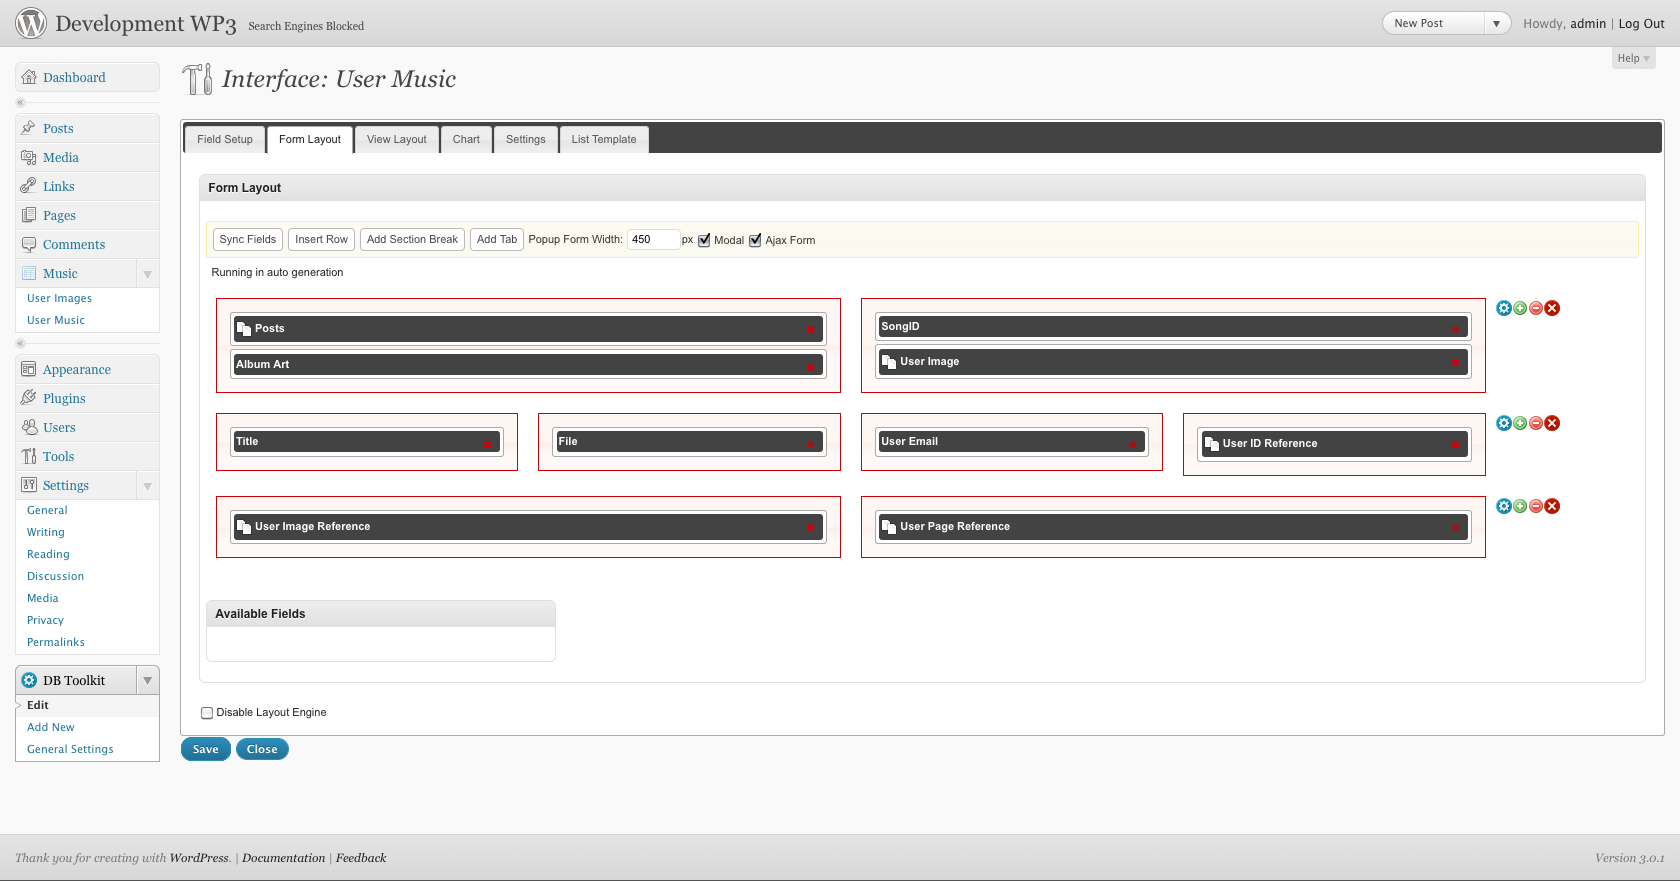1680x881 pixels.
Task: Click the Add Section Break button
Action: (x=412, y=239)
